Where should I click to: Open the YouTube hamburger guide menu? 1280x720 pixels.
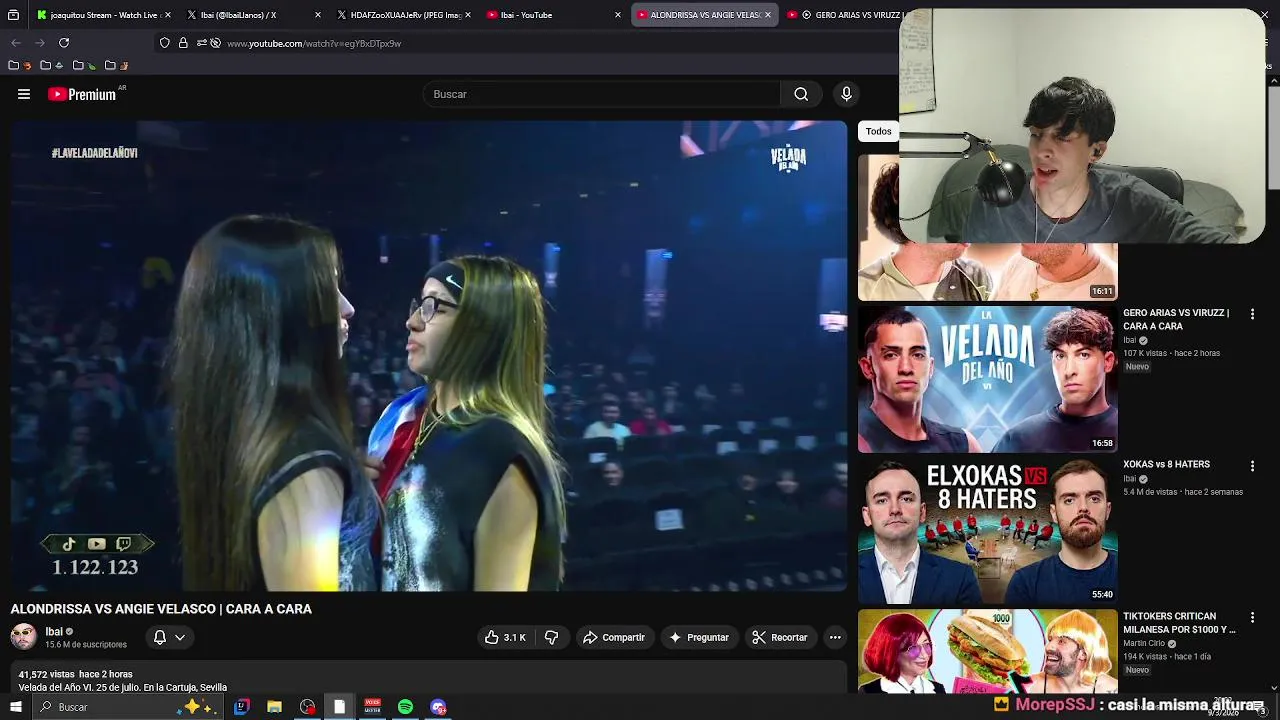point(24,94)
